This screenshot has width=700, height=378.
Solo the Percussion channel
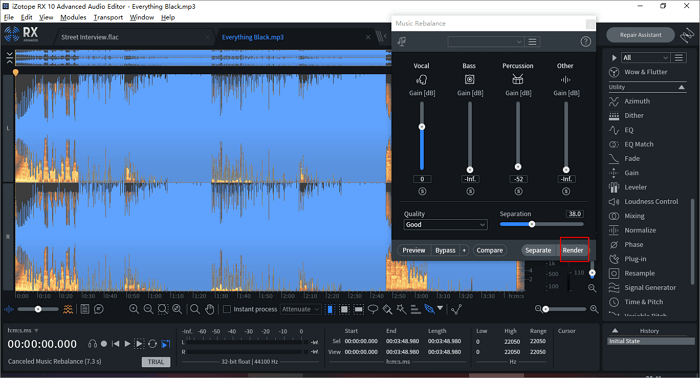tap(518, 191)
